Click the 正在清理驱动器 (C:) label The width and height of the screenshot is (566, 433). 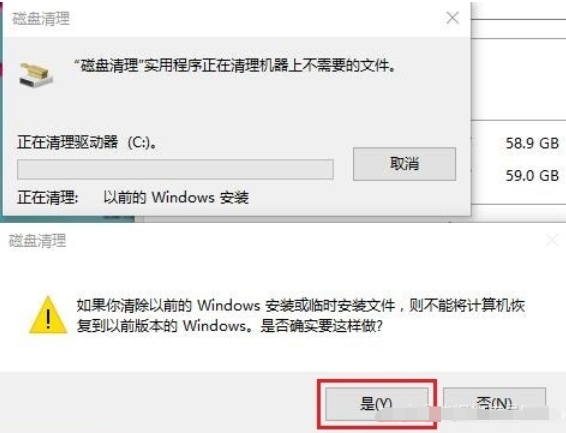click(x=87, y=142)
